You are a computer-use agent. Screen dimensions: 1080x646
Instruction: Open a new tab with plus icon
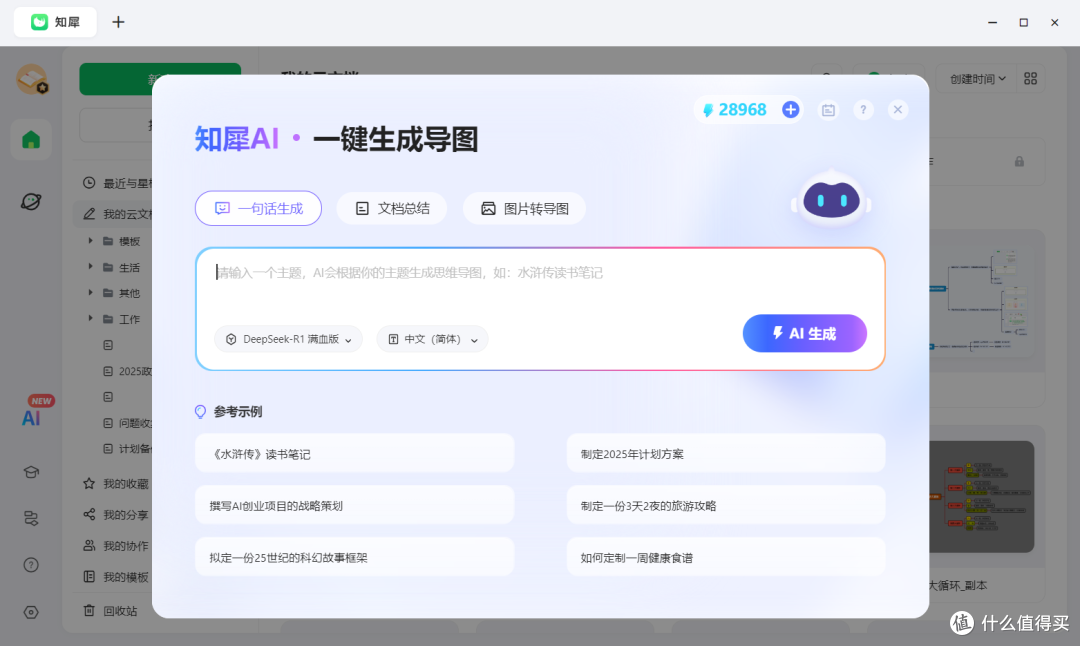(x=118, y=22)
